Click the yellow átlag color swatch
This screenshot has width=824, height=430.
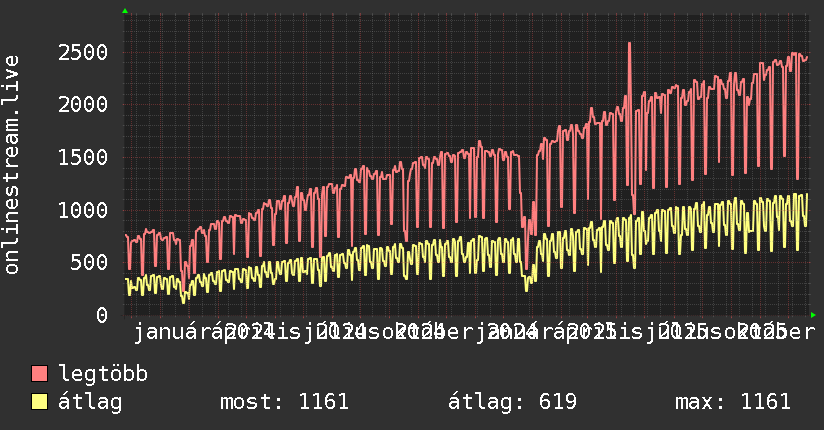click(x=39, y=402)
